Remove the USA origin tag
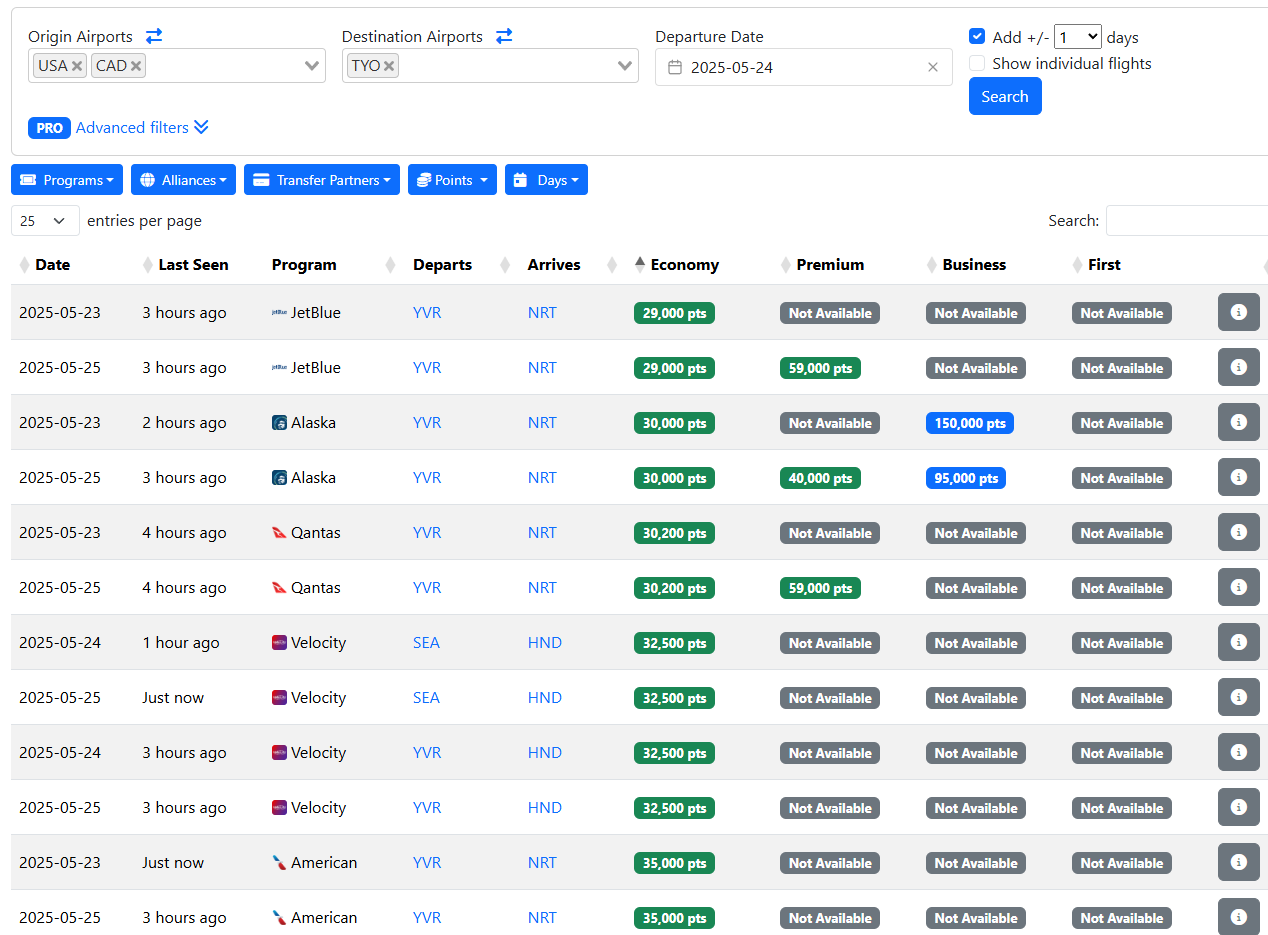The height and width of the screenshot is (935, 1268). click(77, 66)
